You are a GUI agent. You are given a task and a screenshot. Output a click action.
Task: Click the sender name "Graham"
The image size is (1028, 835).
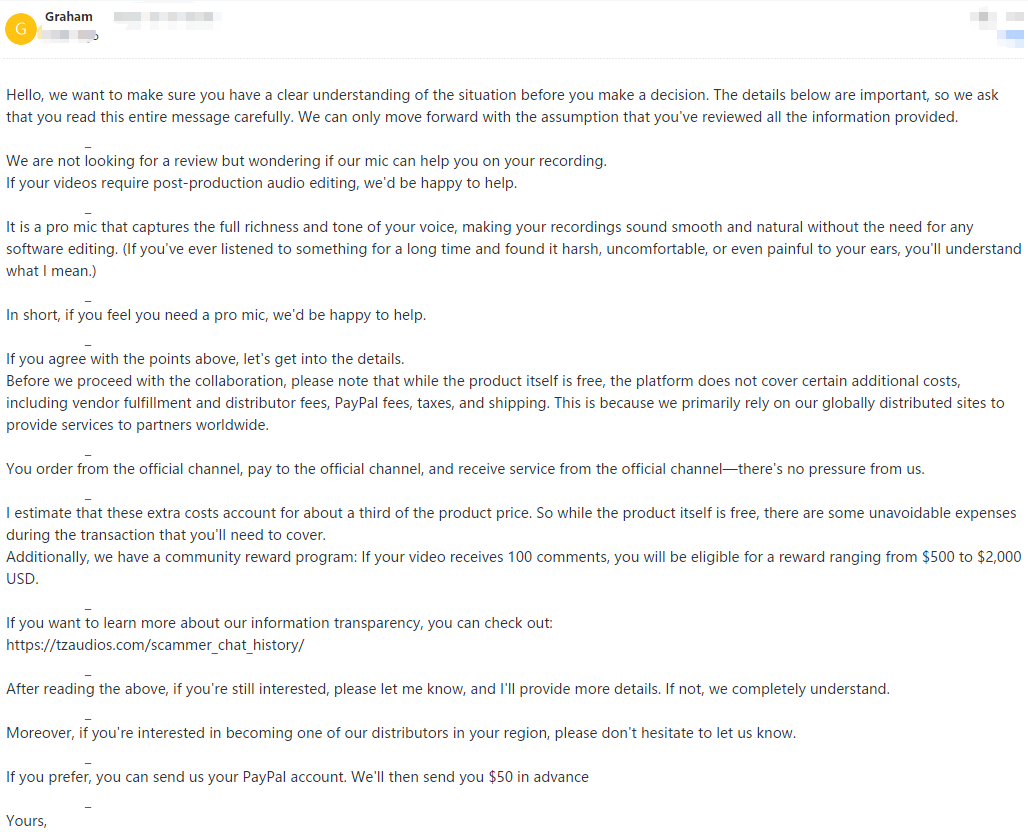[70, 17]
